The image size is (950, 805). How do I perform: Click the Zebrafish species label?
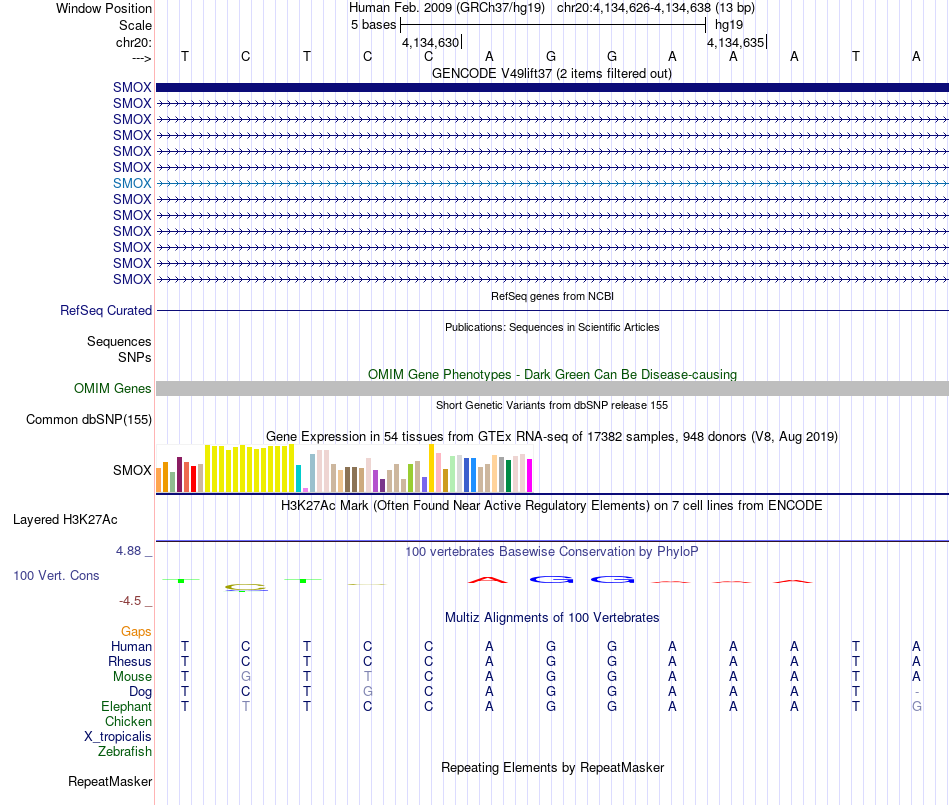[125, 751]
